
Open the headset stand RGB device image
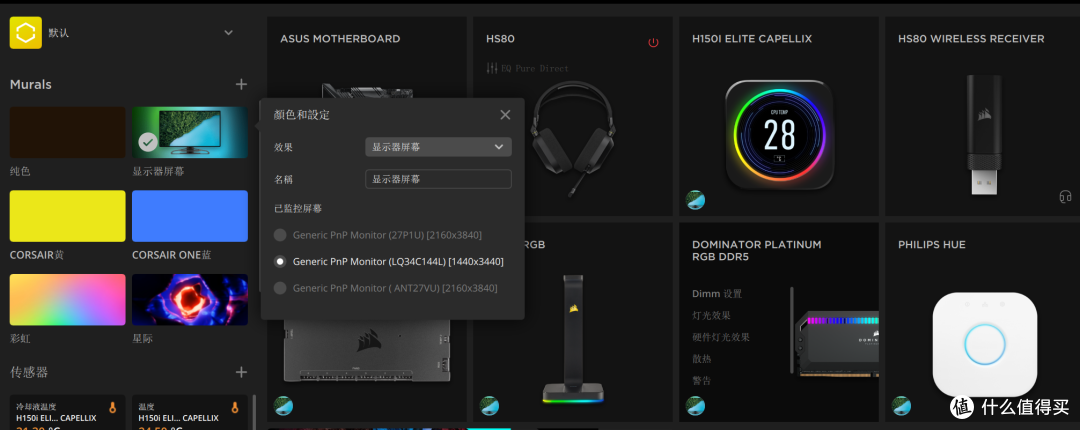point(573,338)
